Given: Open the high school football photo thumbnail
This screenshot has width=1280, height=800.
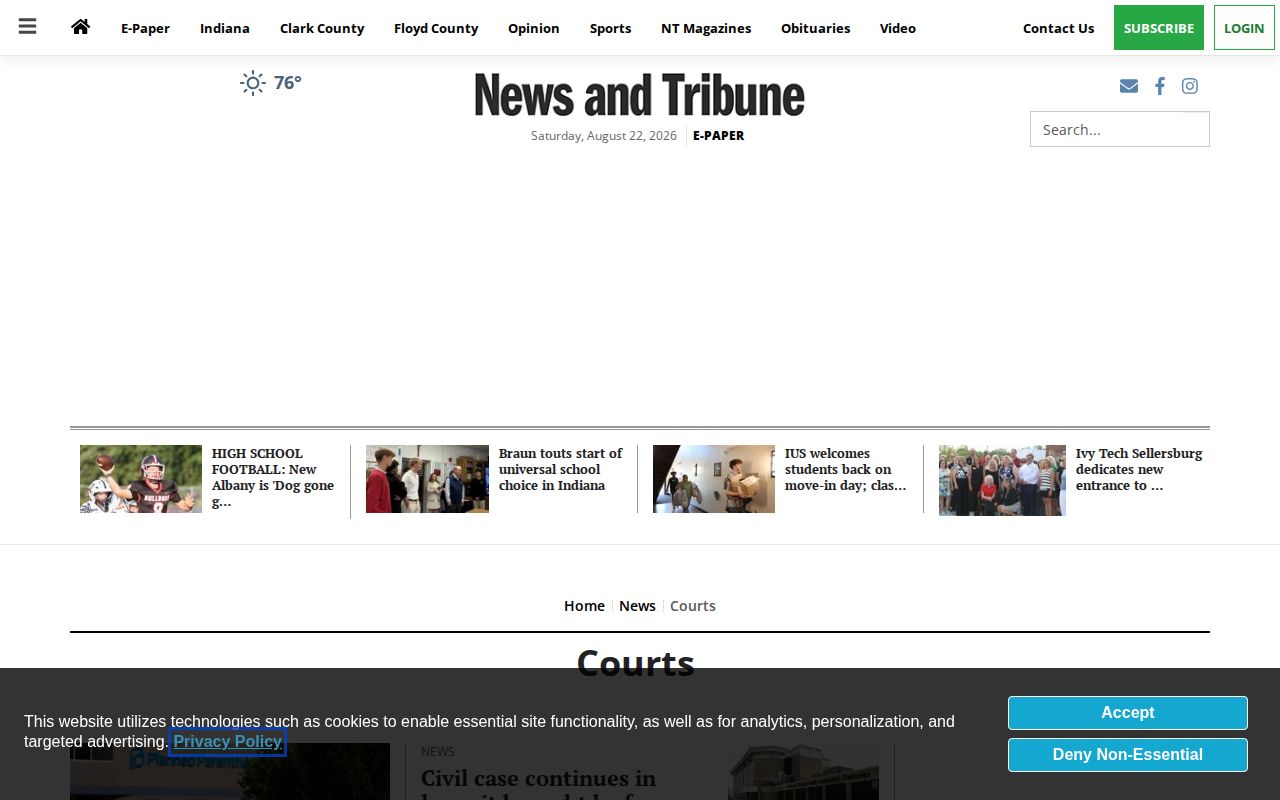Looking at the screenshot, I should [x=141, y=479].
